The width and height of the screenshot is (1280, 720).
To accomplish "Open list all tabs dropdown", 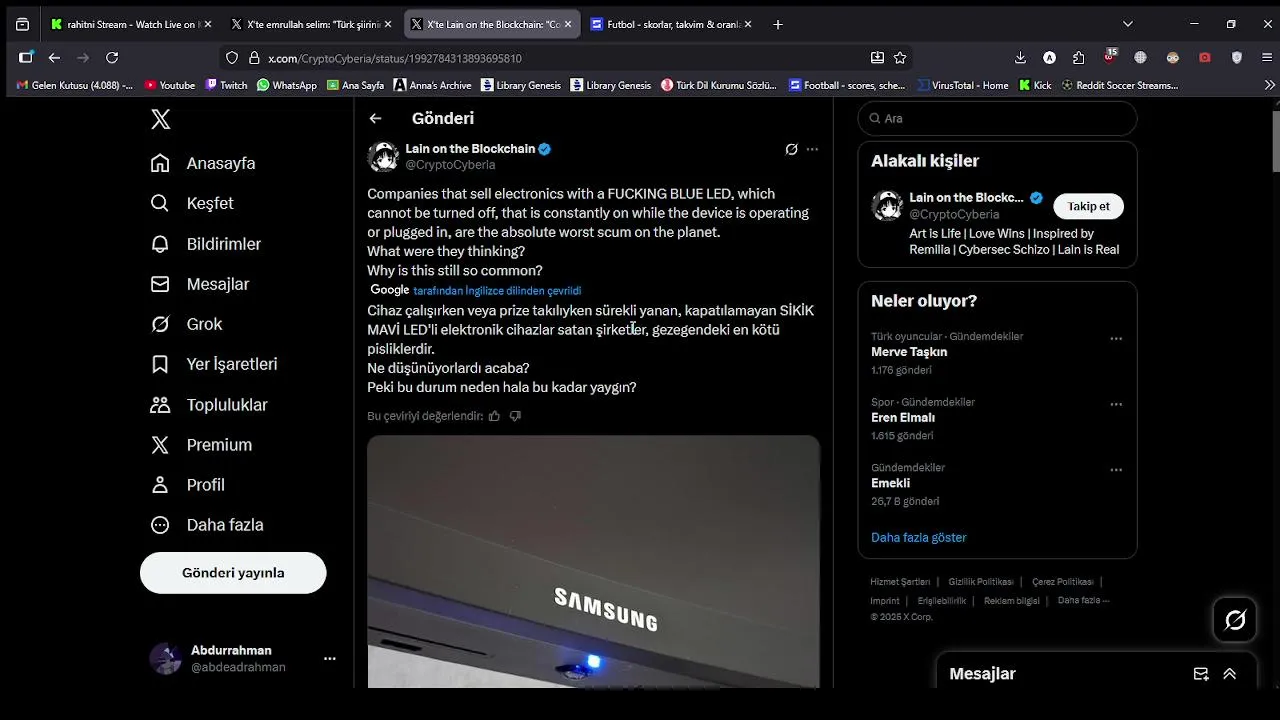I will [x=1128, y=24].
